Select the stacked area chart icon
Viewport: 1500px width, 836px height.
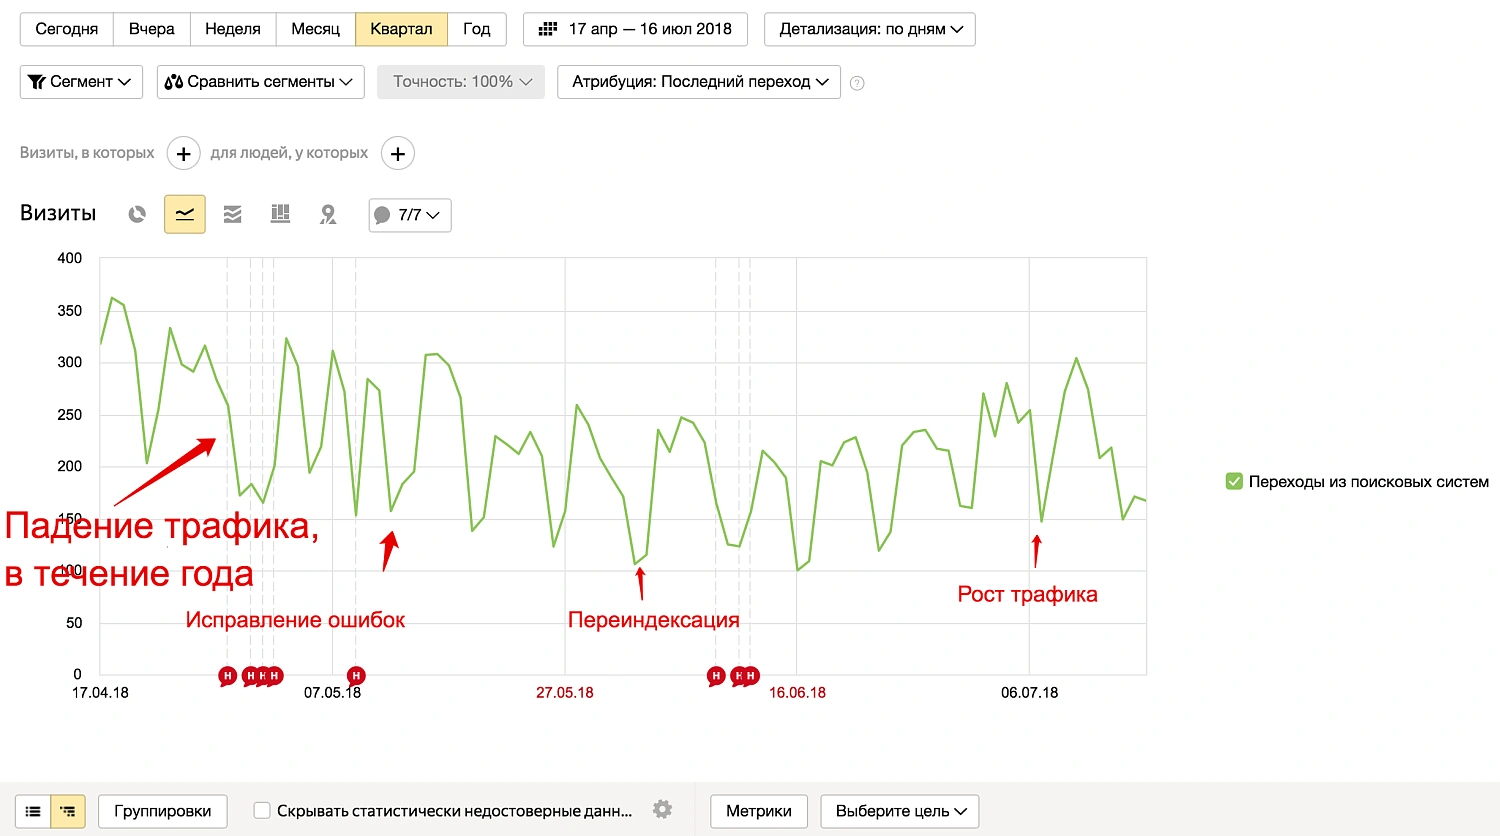[x=233, y=214]
